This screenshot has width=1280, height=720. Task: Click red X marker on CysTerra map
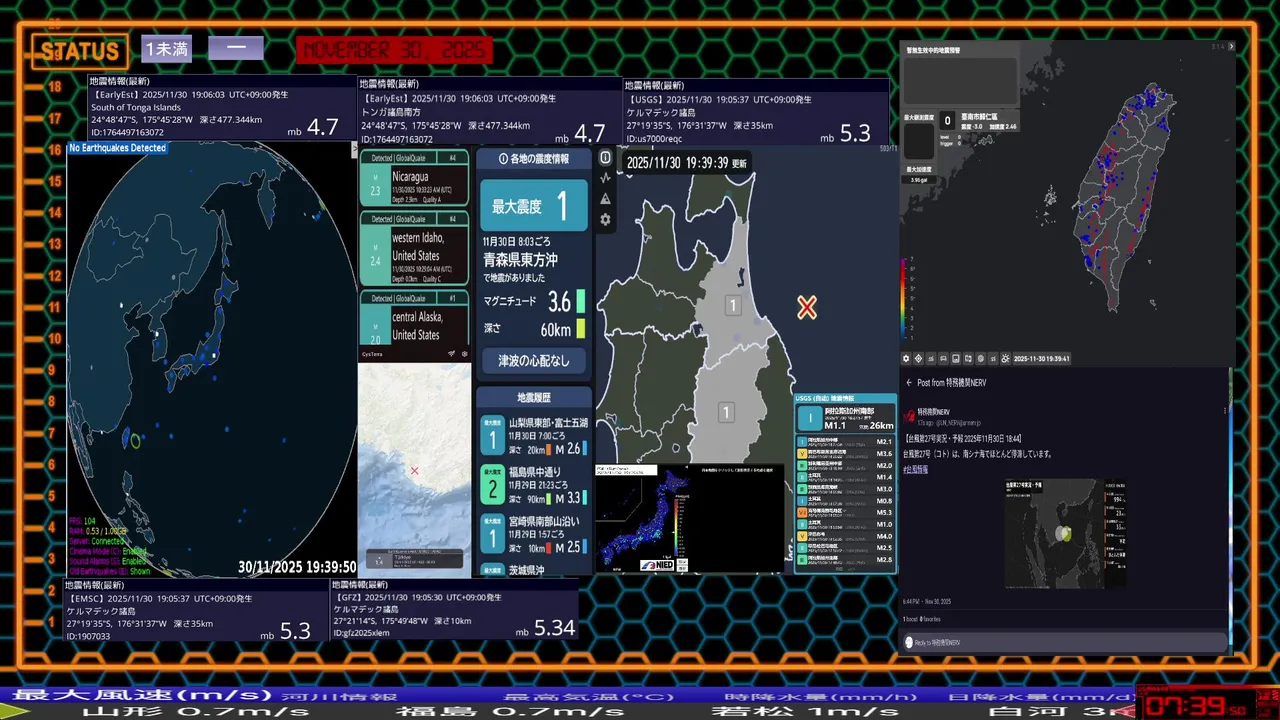[414, 471]
